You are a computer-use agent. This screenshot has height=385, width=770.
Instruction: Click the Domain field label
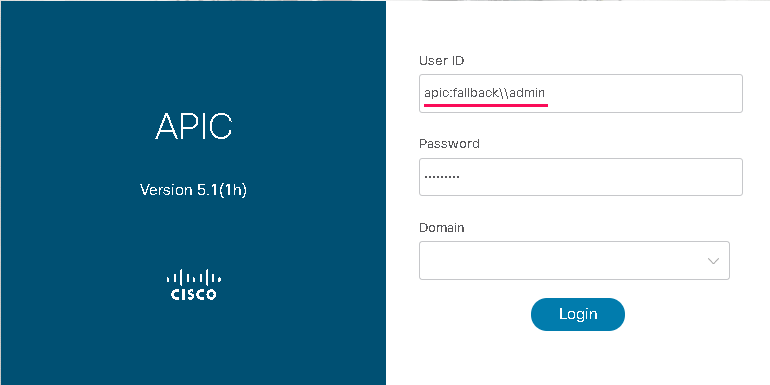click(441, 228)
